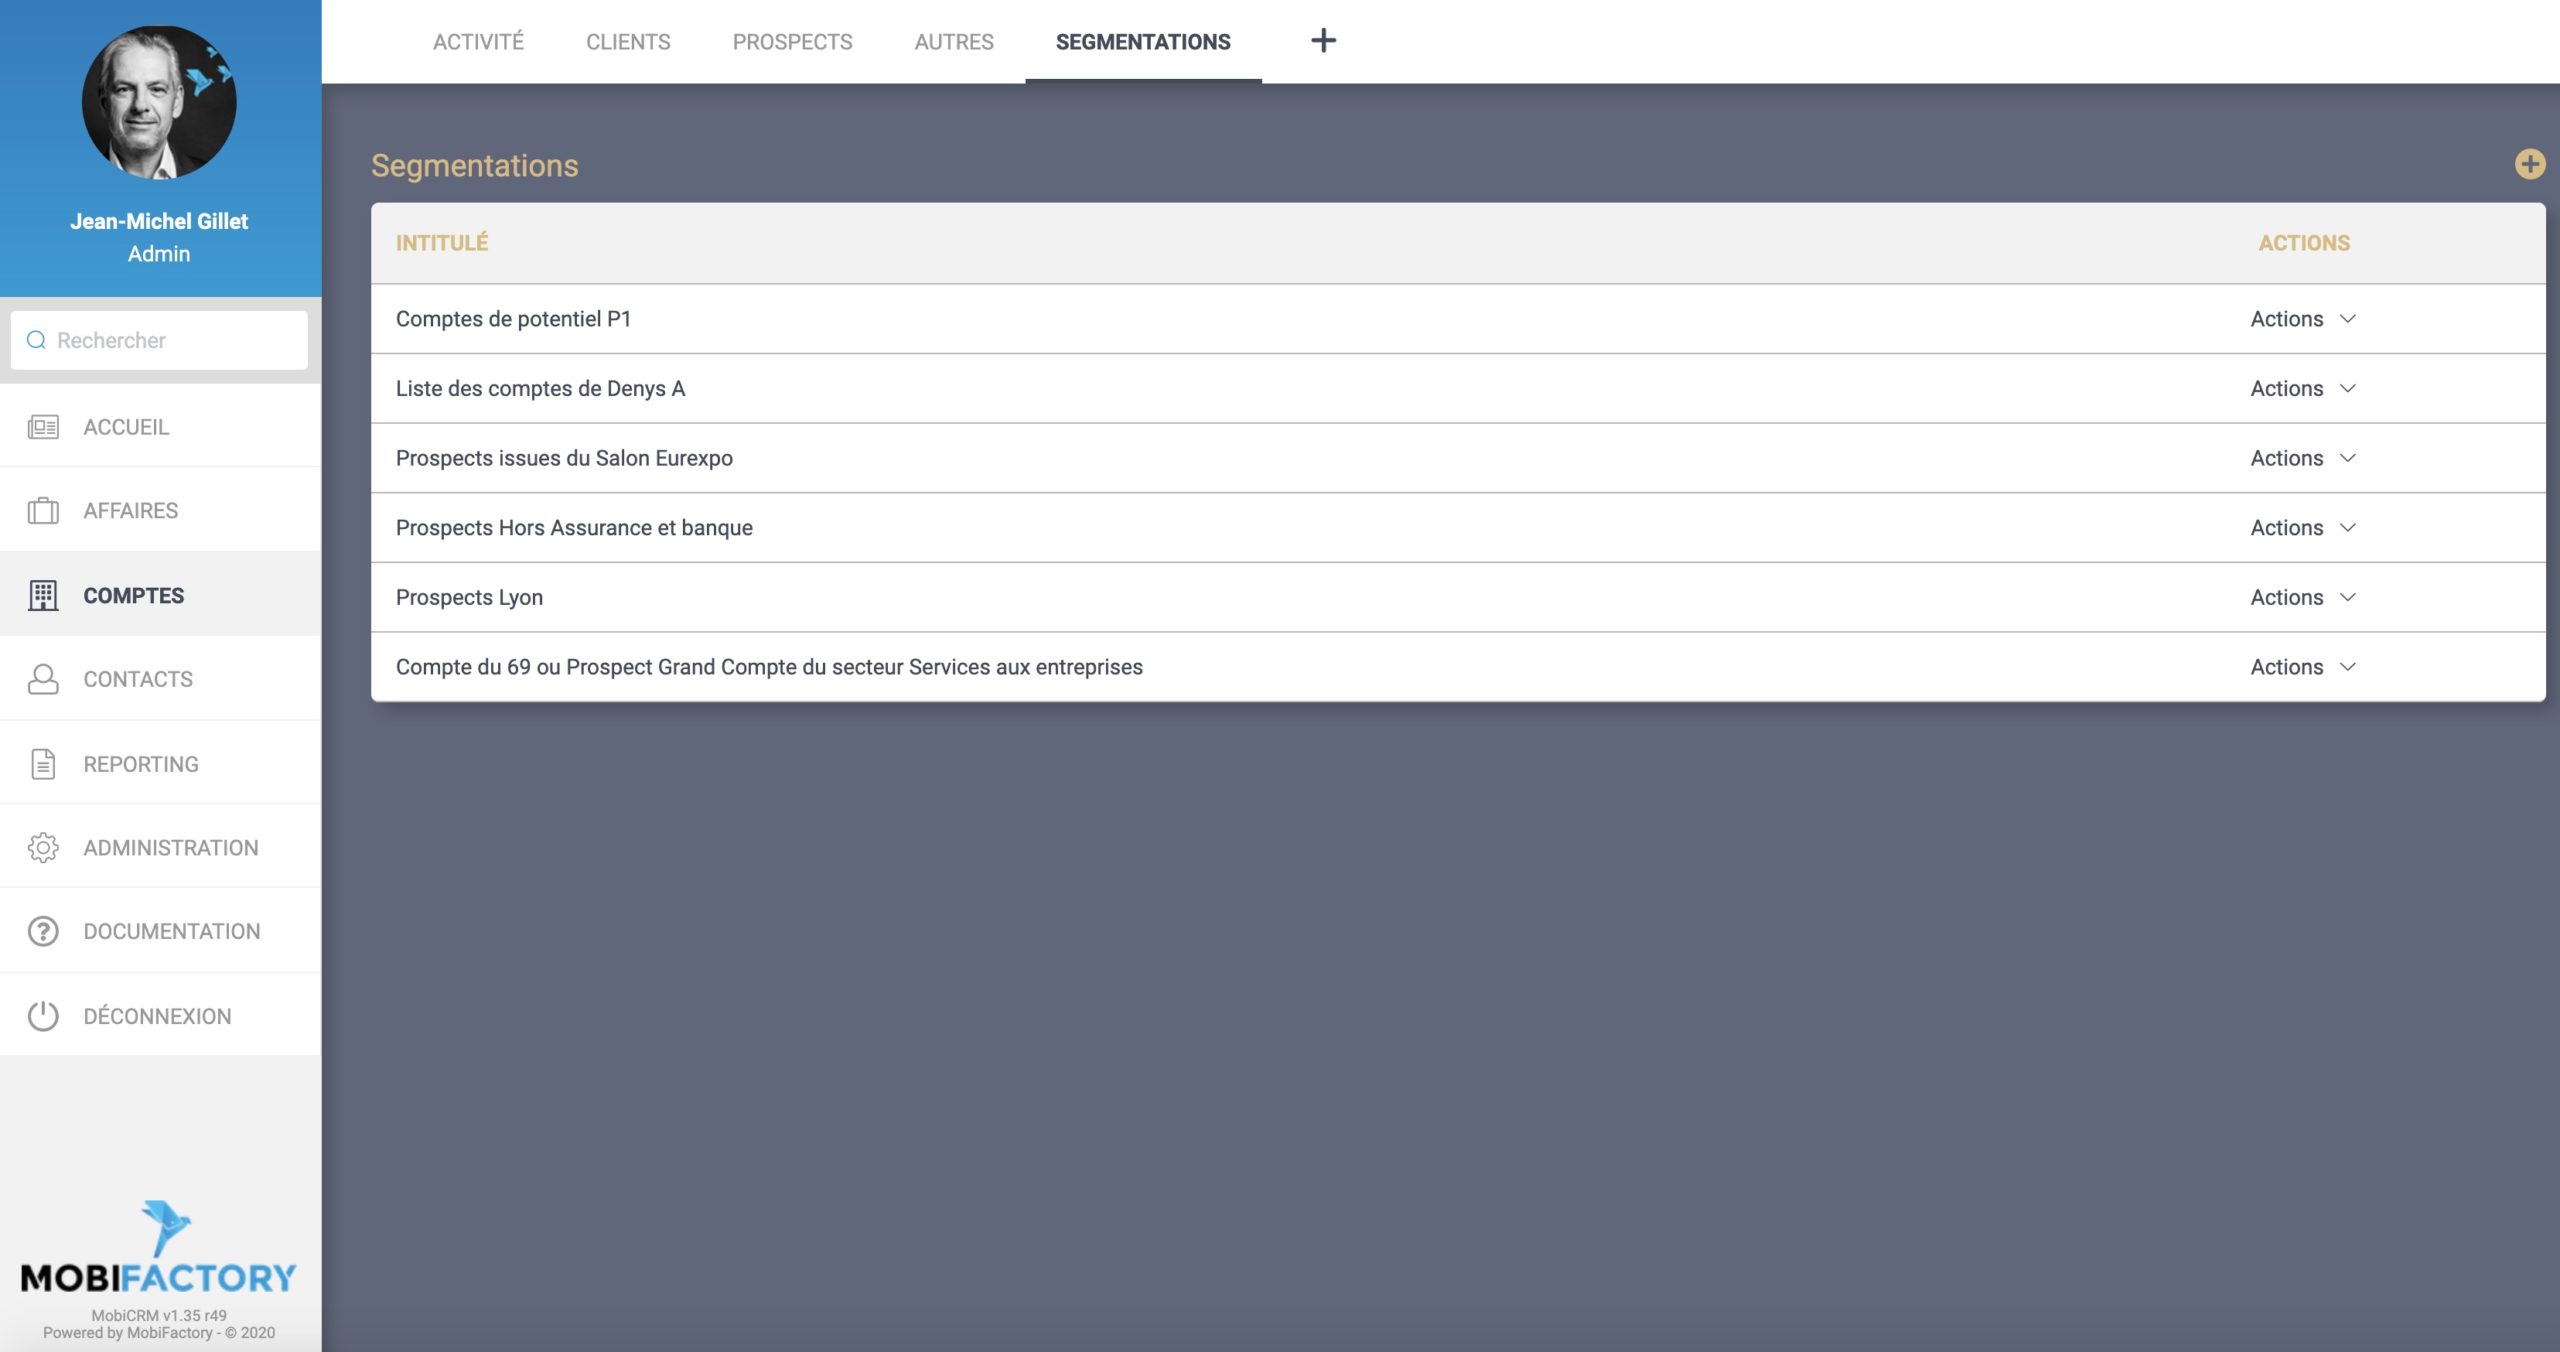Go to the Activité tab

(x=478, y=42)
